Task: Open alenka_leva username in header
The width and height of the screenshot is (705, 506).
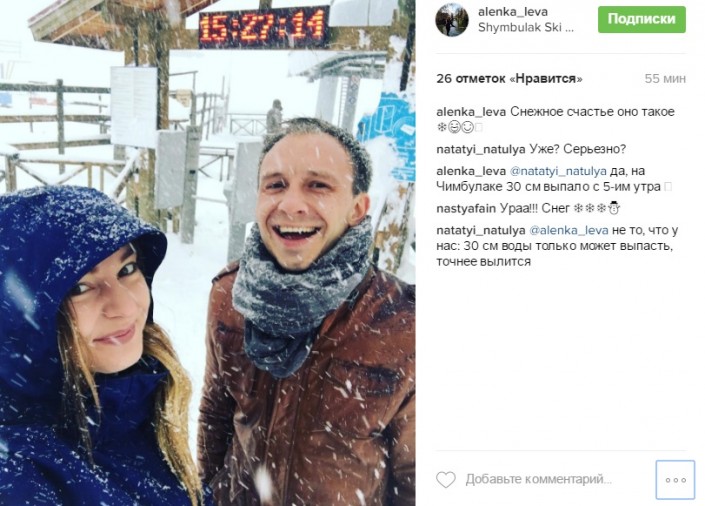Action: pyautogui.click(x=513, y=12)
